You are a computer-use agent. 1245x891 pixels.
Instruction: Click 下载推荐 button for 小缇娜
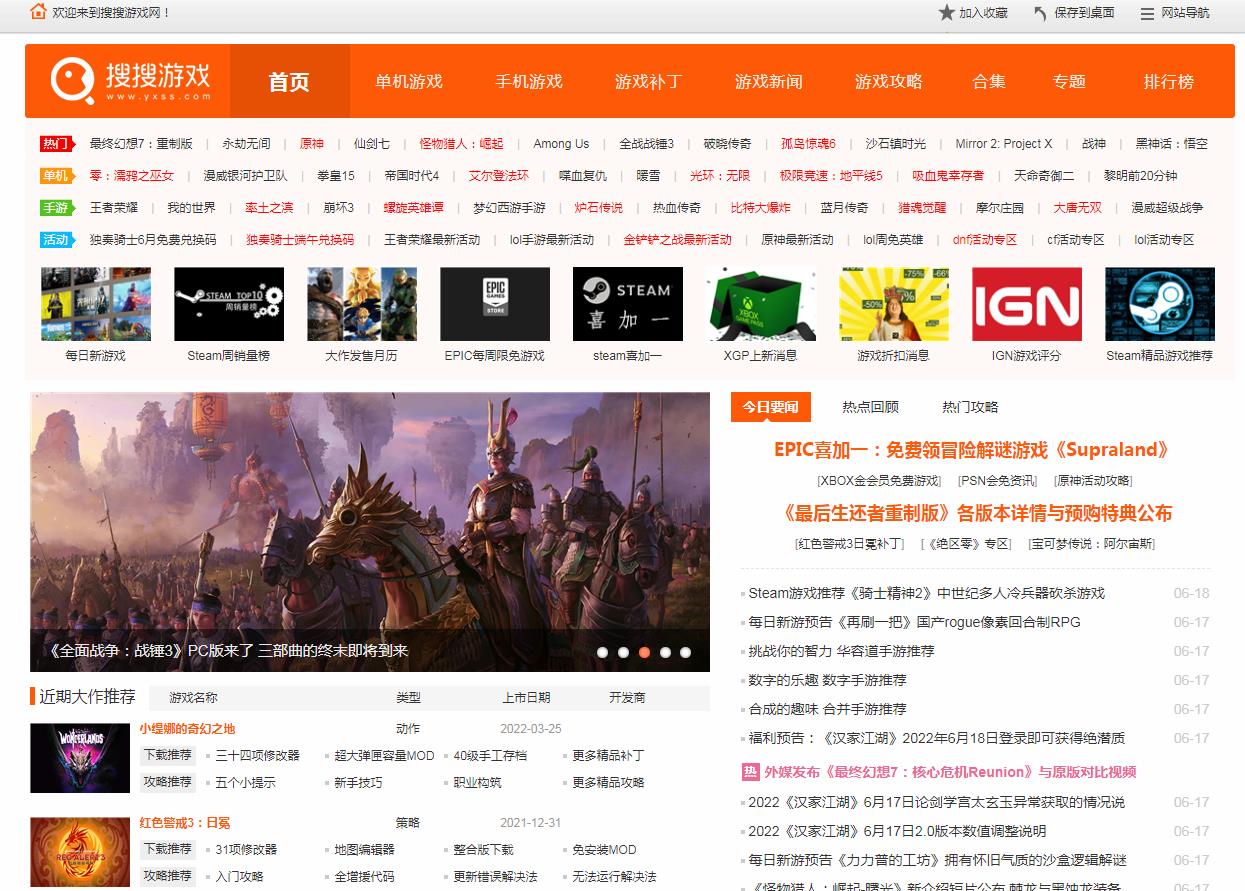point(167,755)
